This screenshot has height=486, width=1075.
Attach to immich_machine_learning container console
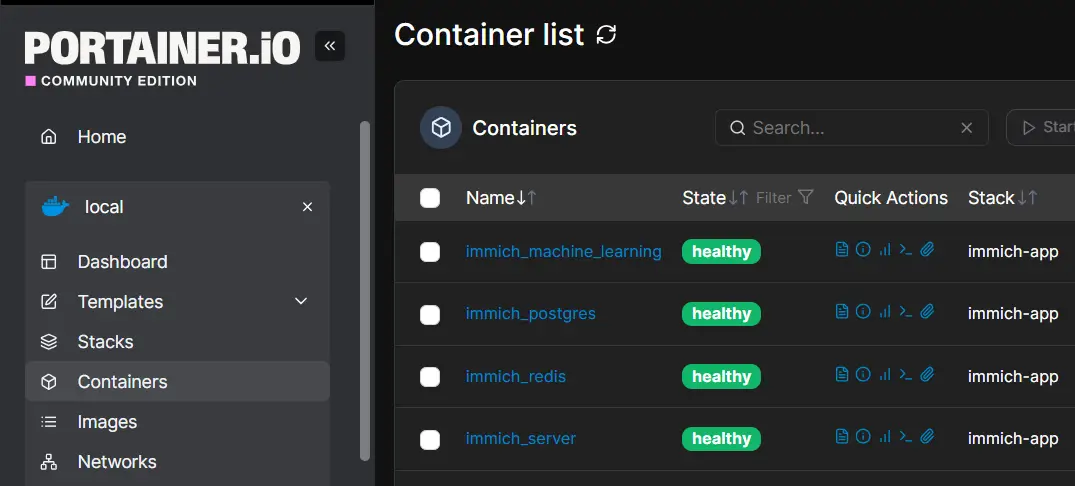(927, 250)
